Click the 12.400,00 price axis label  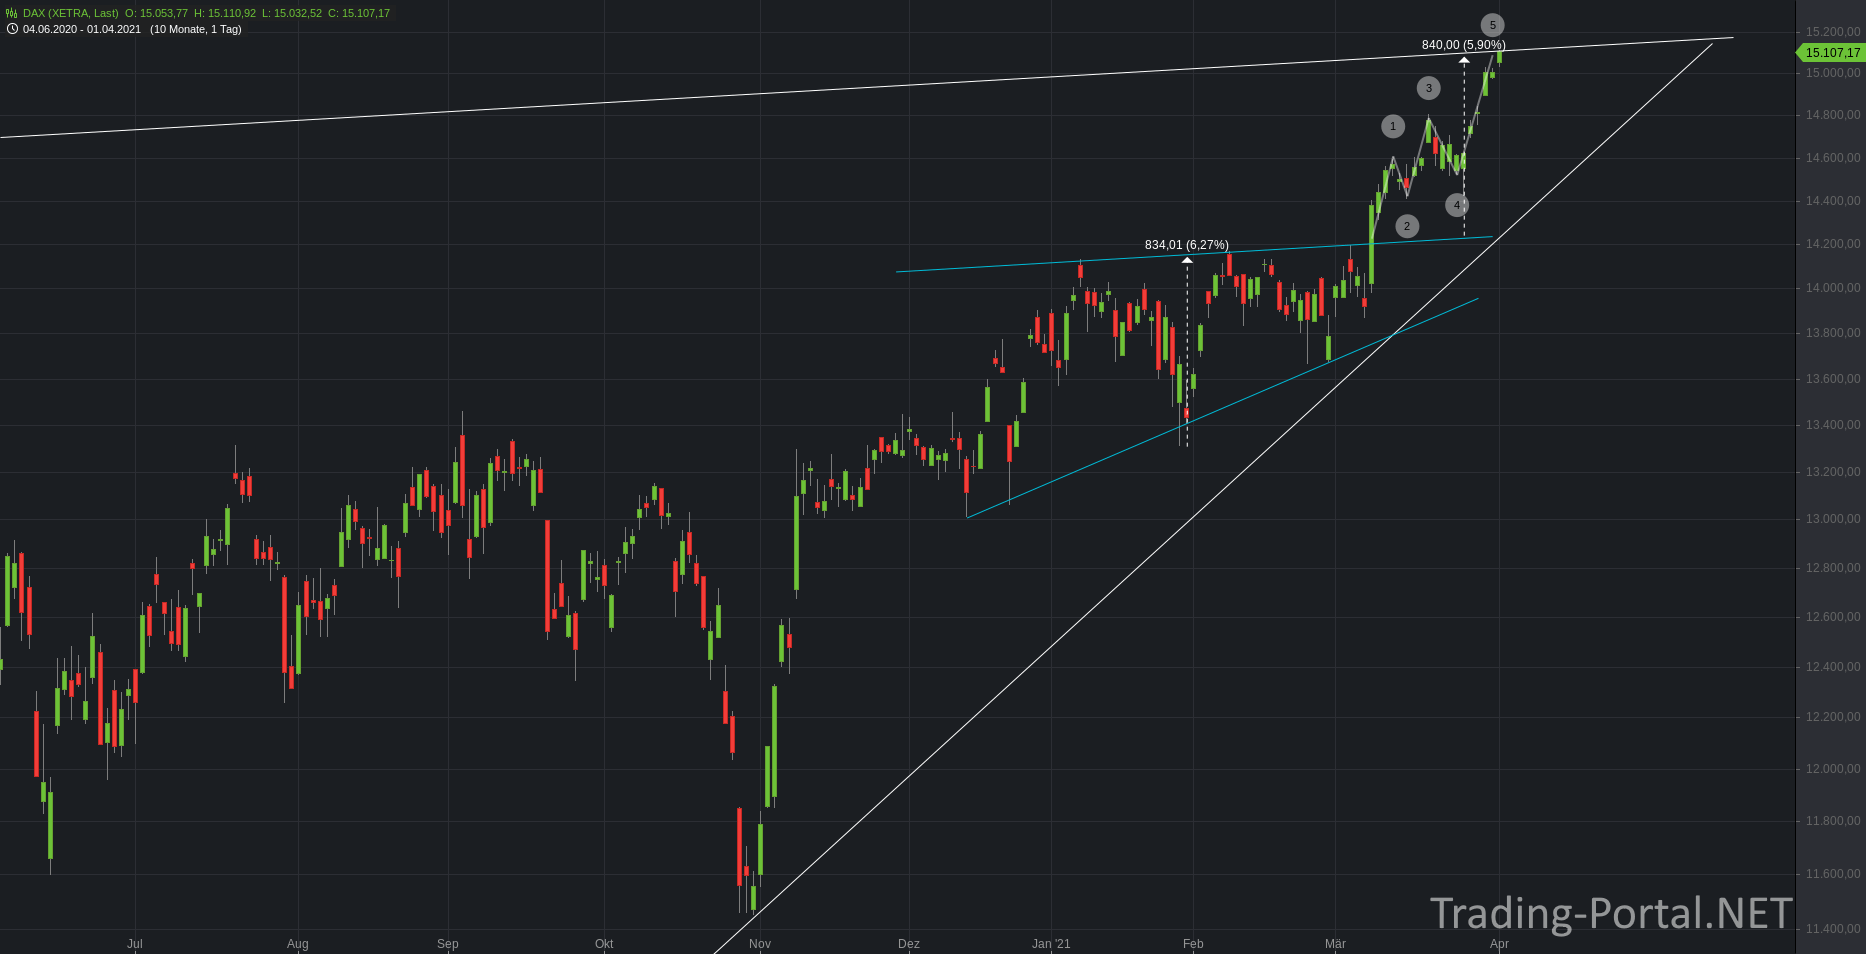(x=1833, y=667)
